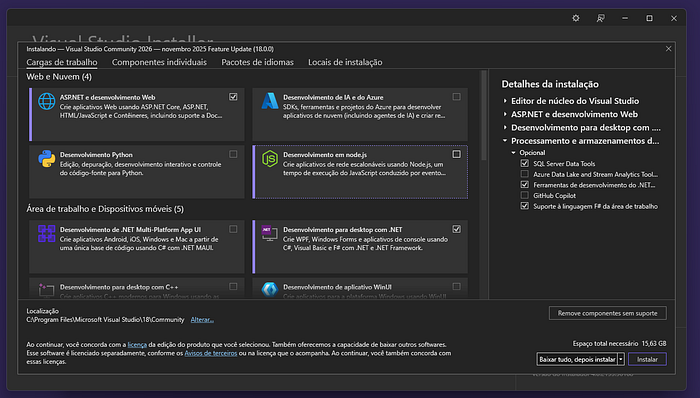The image size is (700, 398).
Task: Check Desenvolvimento de IA e do Azure
Action: point(456,97)
